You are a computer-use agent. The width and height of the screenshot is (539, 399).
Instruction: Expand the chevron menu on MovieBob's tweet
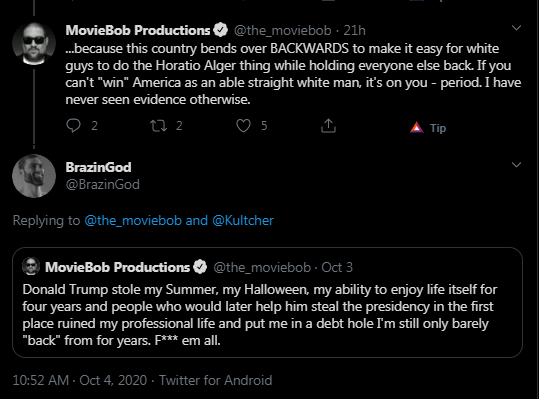coord(516,28)
